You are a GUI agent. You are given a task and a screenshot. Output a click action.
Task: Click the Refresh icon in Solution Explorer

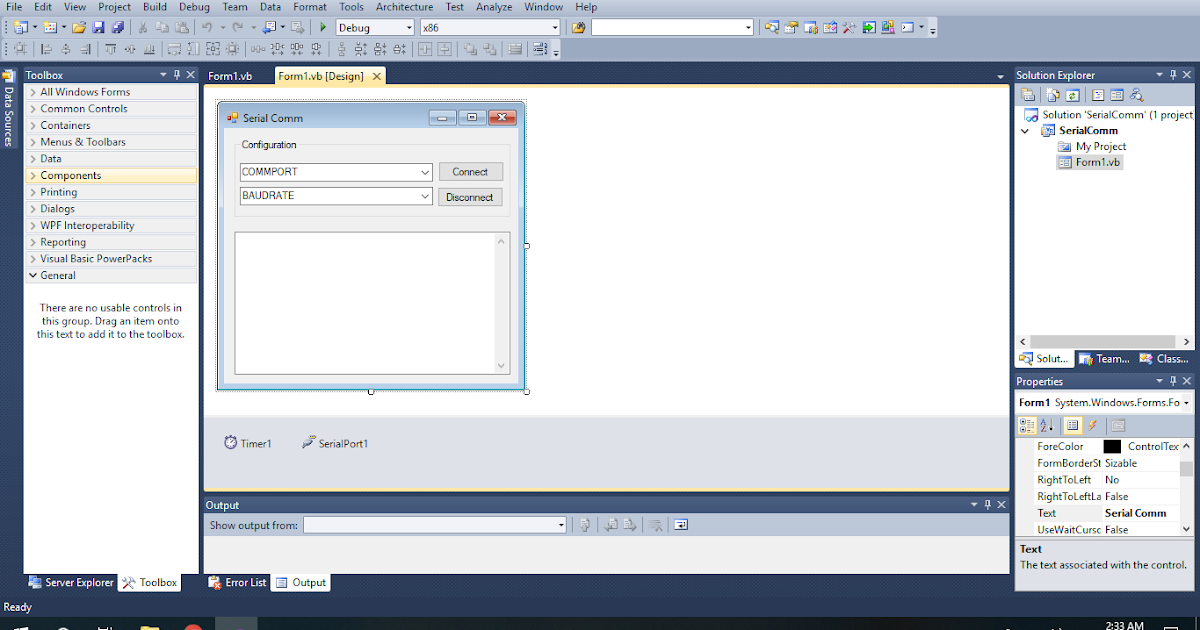point(1072,95)
